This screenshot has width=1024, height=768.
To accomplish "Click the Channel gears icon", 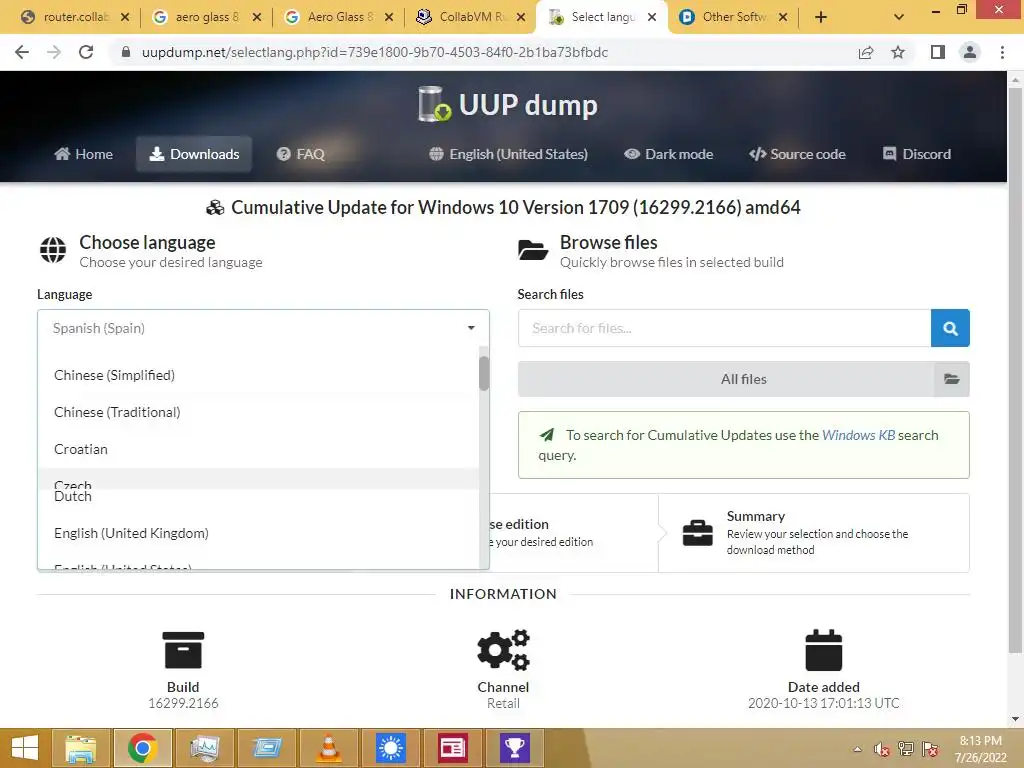I will [504, 650].
